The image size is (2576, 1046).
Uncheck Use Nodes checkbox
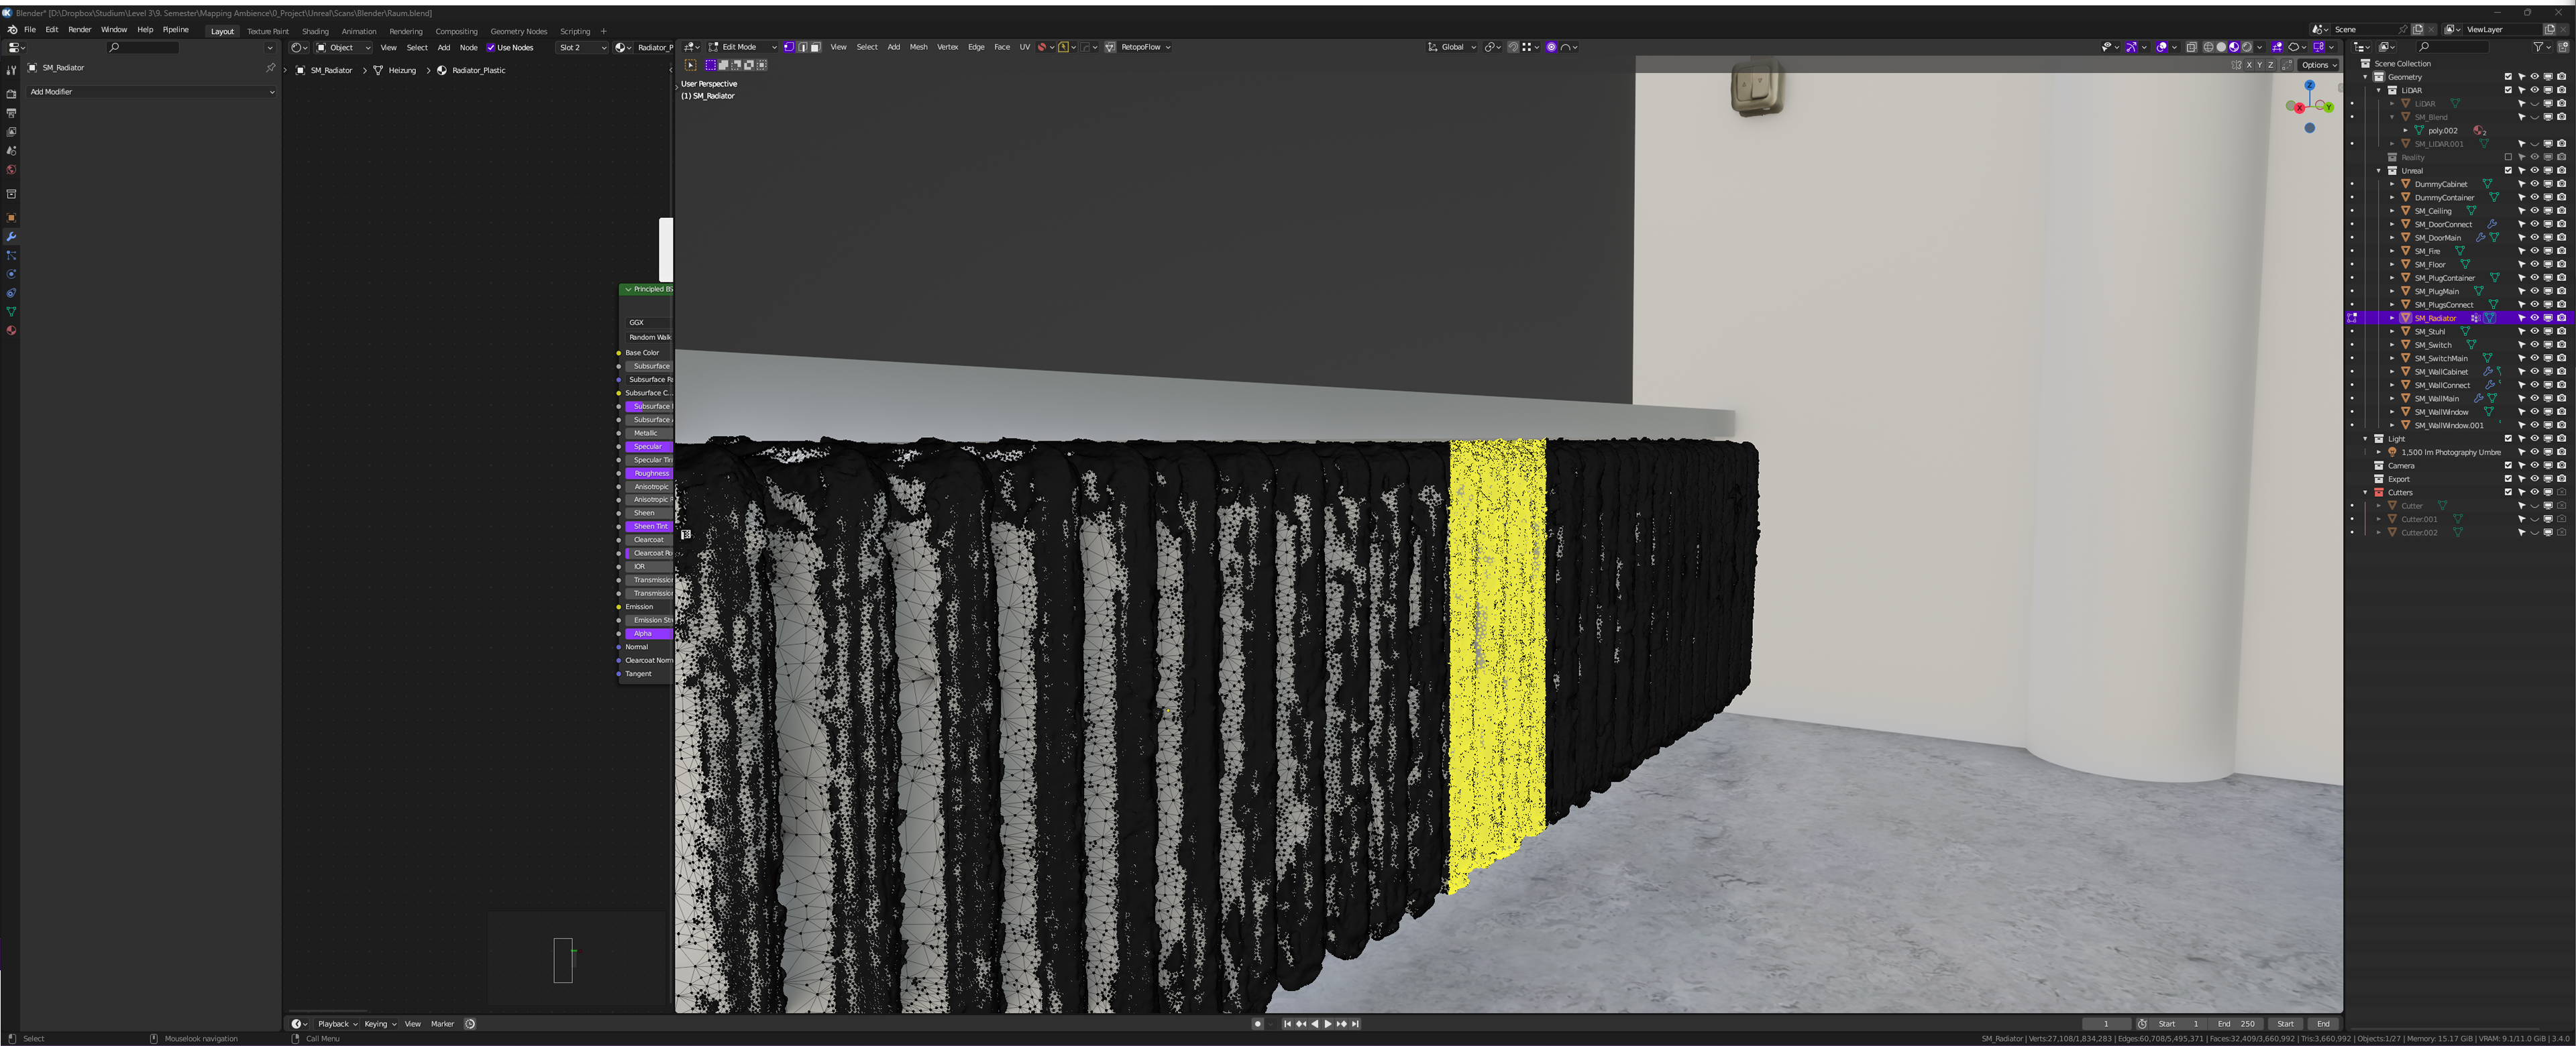491,47
